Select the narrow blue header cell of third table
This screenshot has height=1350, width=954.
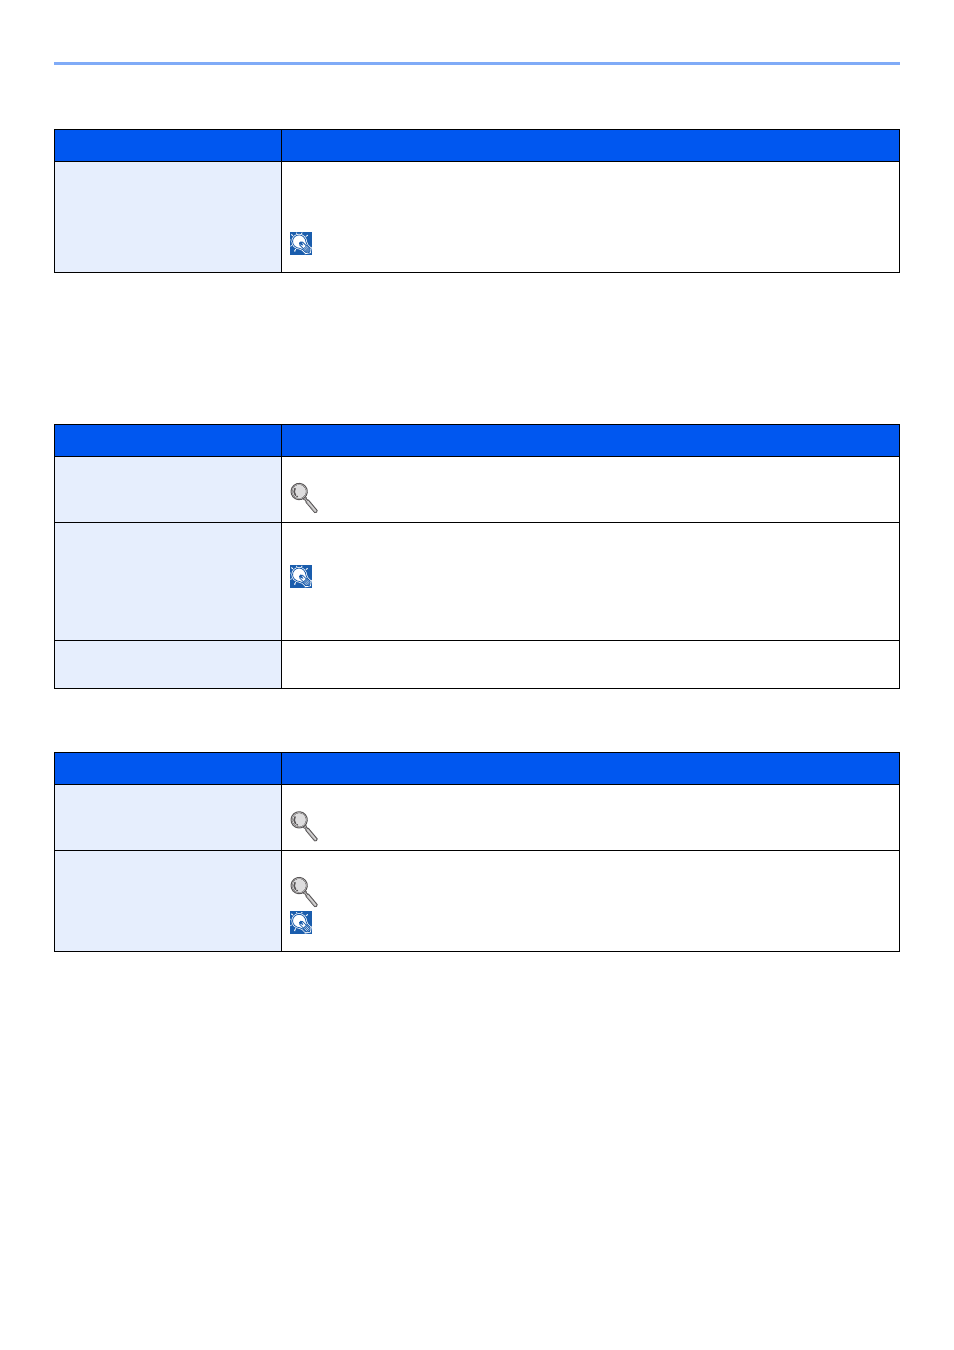(x=168, y=769)
